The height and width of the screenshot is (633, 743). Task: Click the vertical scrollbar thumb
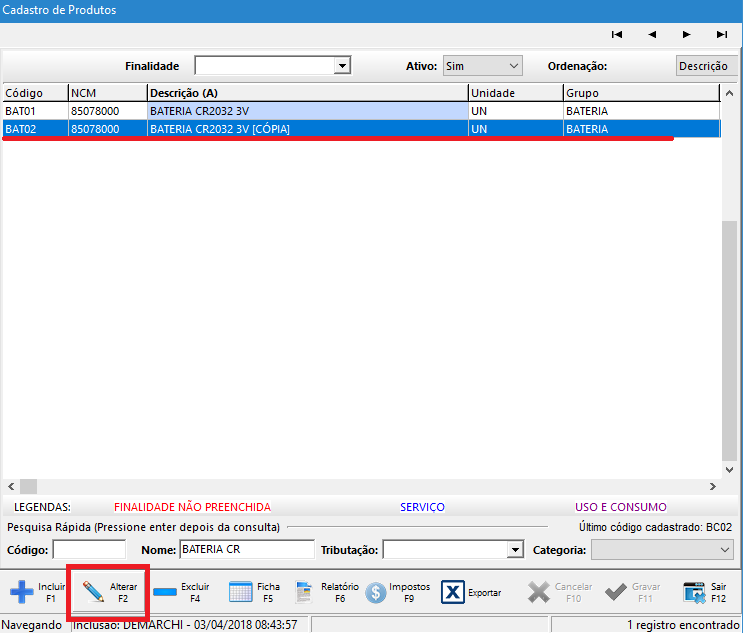pos(730,340)
